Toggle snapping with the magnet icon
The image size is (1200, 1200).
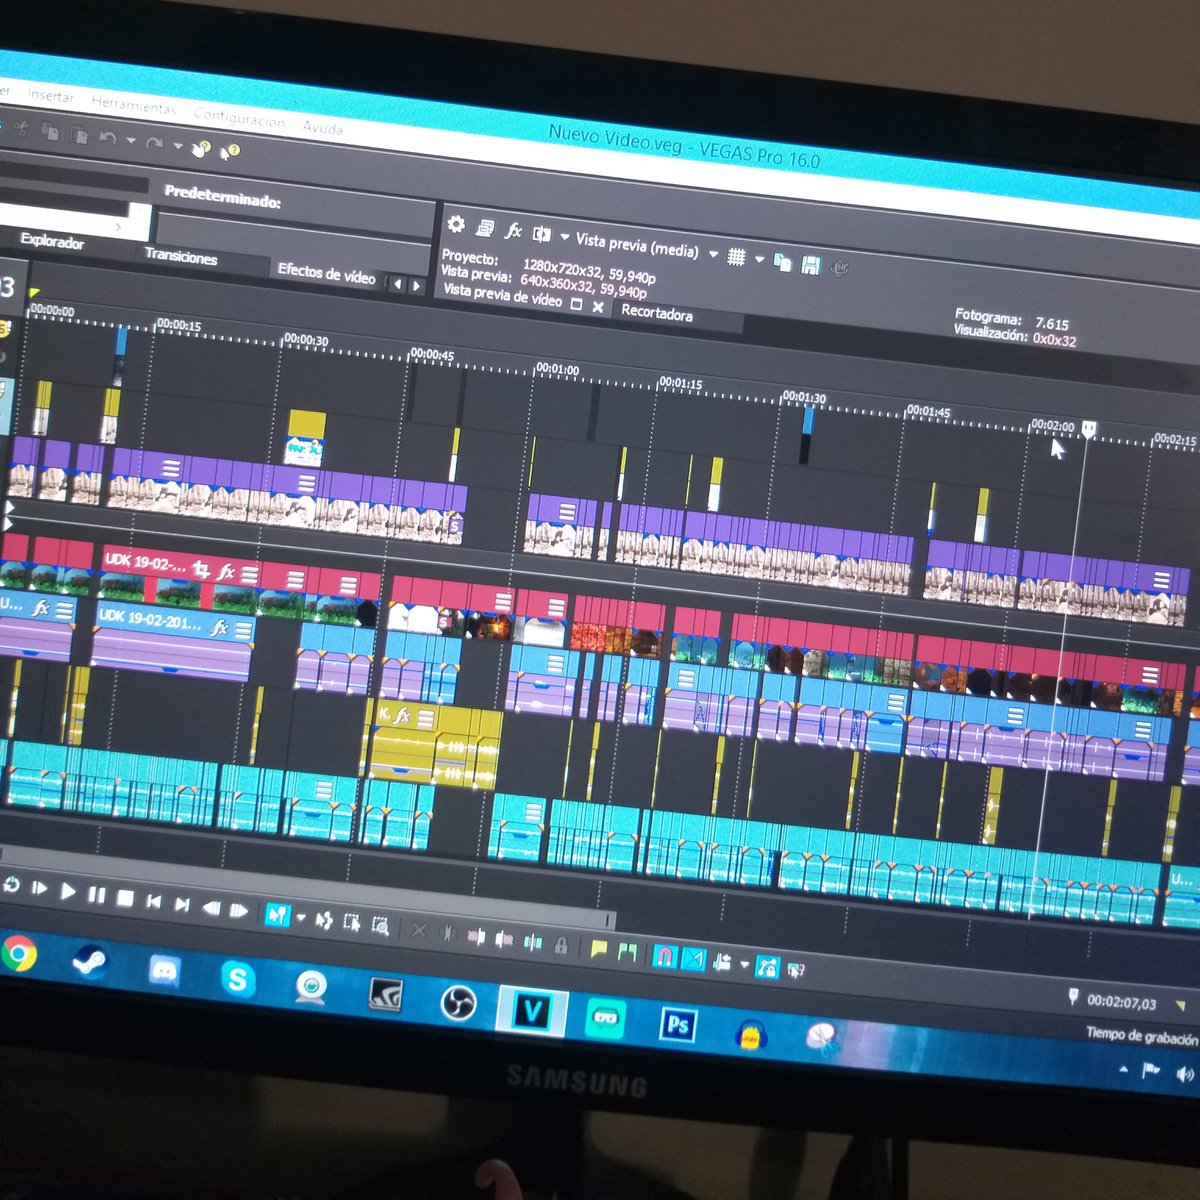[663, 956]
